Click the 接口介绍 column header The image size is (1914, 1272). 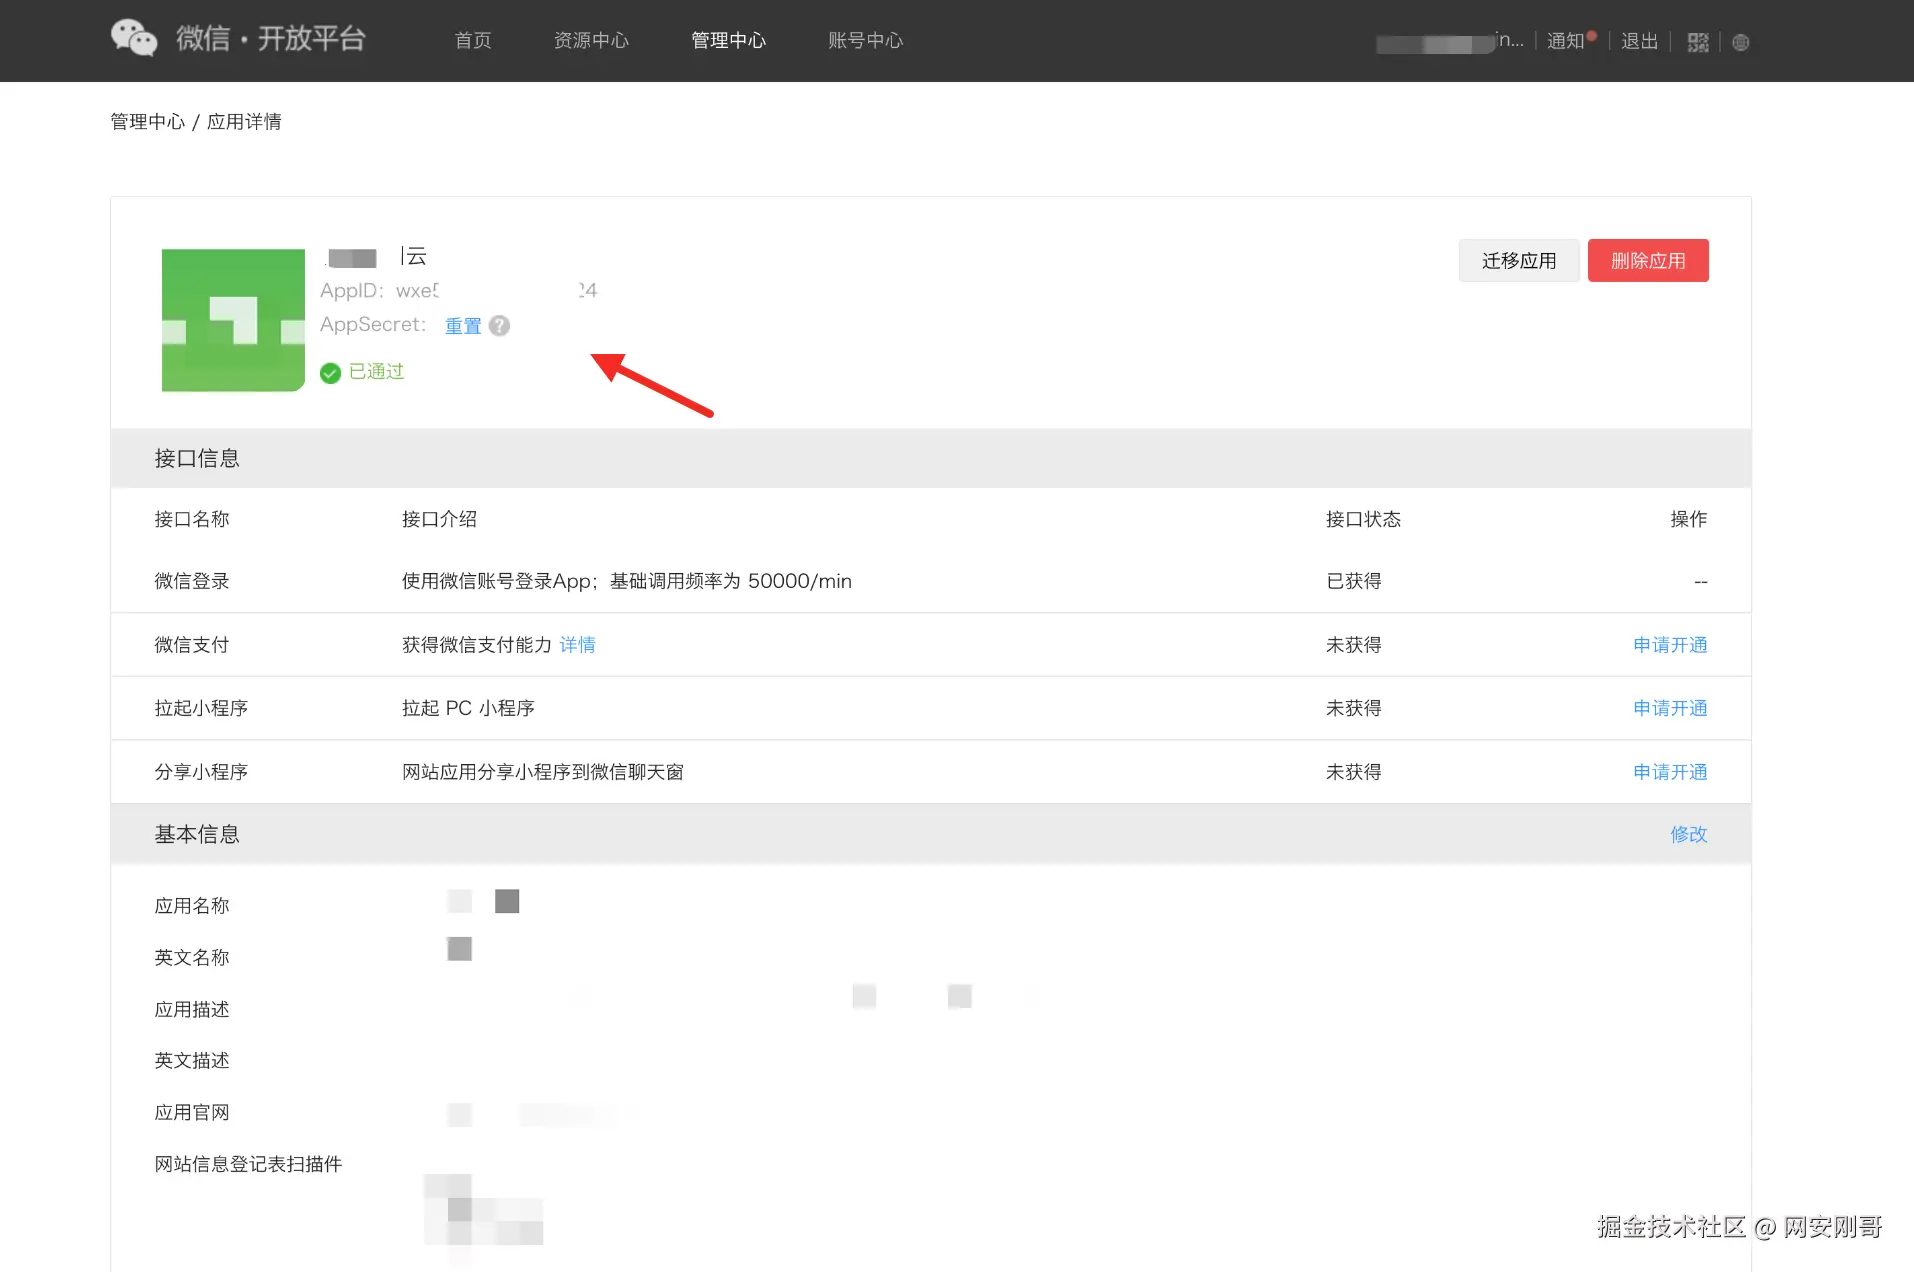[439, 519]
